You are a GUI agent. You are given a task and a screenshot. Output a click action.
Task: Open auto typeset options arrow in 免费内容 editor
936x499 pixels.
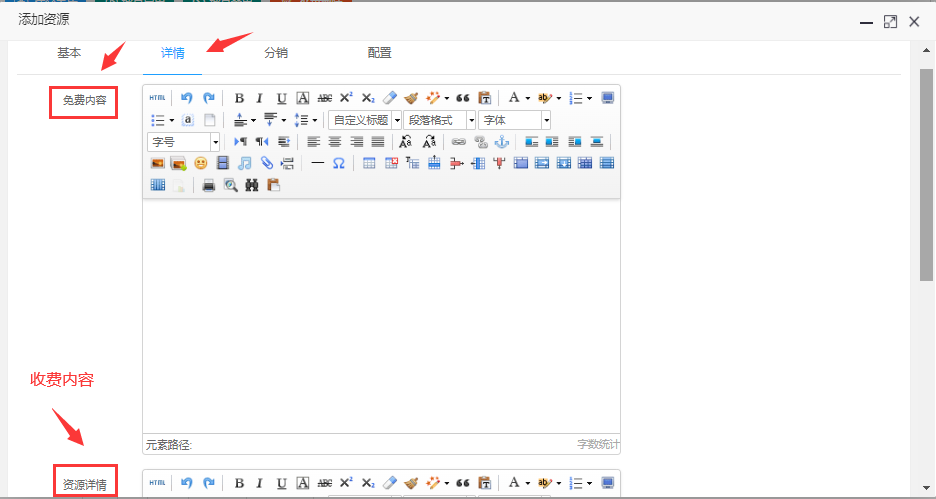click(x=447, y=98)
